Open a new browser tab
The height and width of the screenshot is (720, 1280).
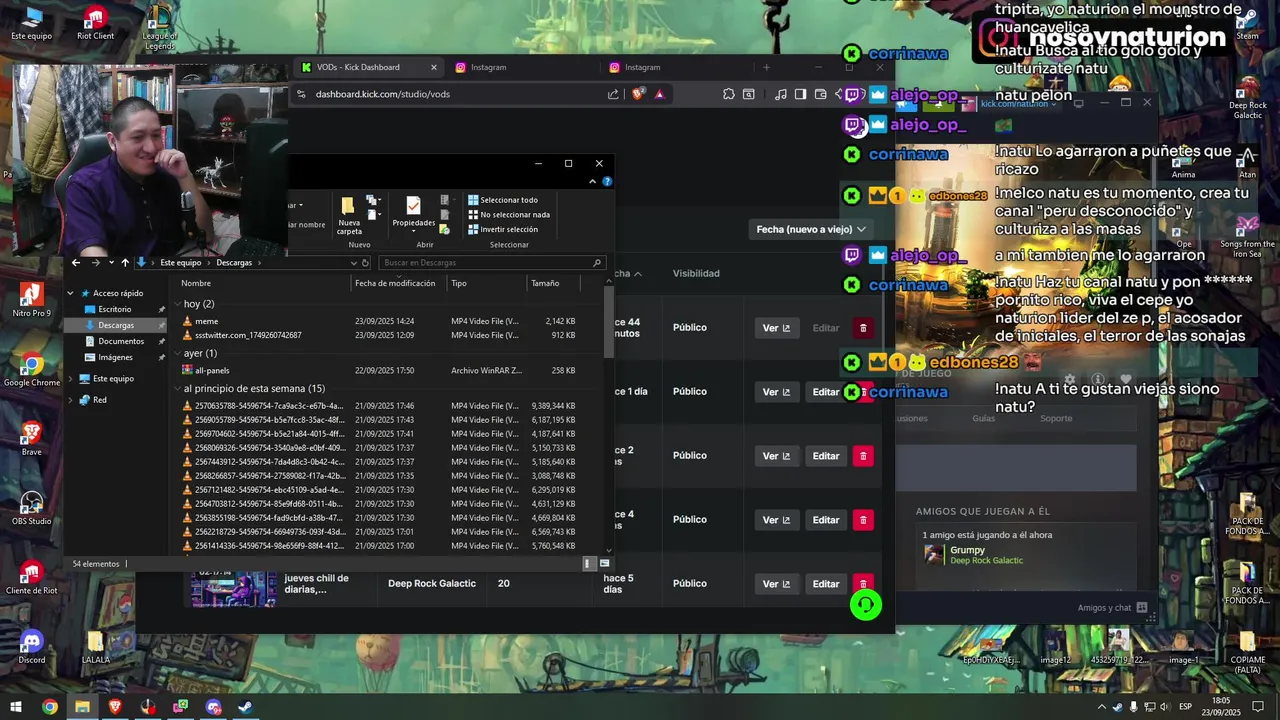click(x=767, y=67)
